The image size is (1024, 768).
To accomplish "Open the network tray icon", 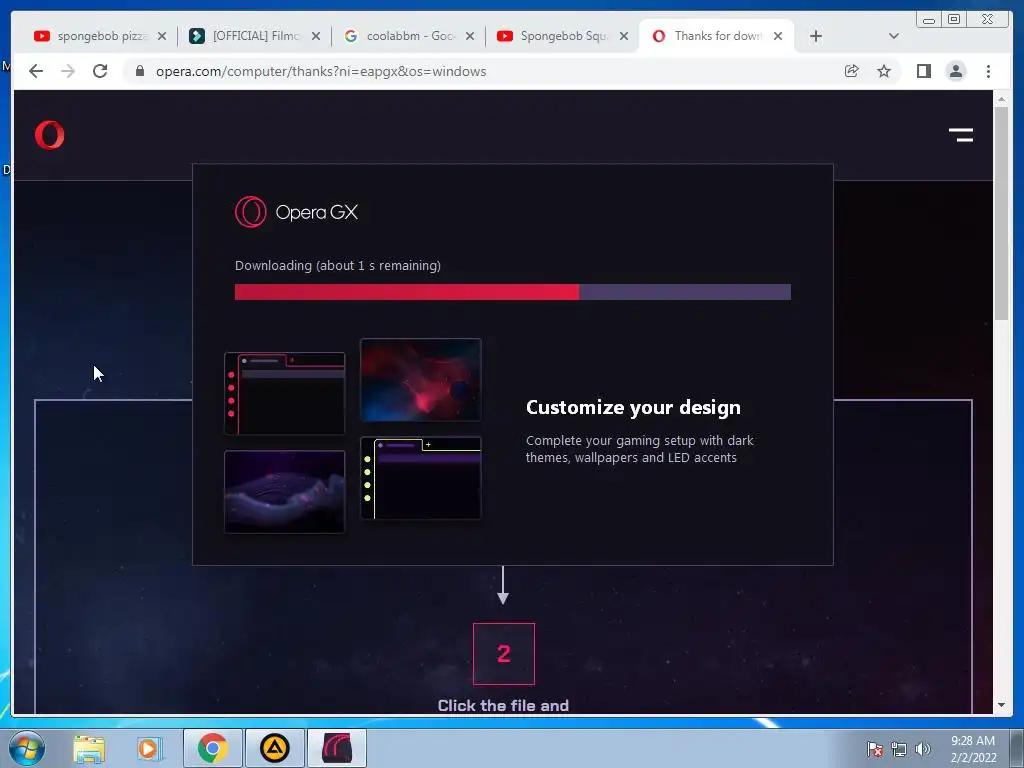I will (x=899, y=749).
